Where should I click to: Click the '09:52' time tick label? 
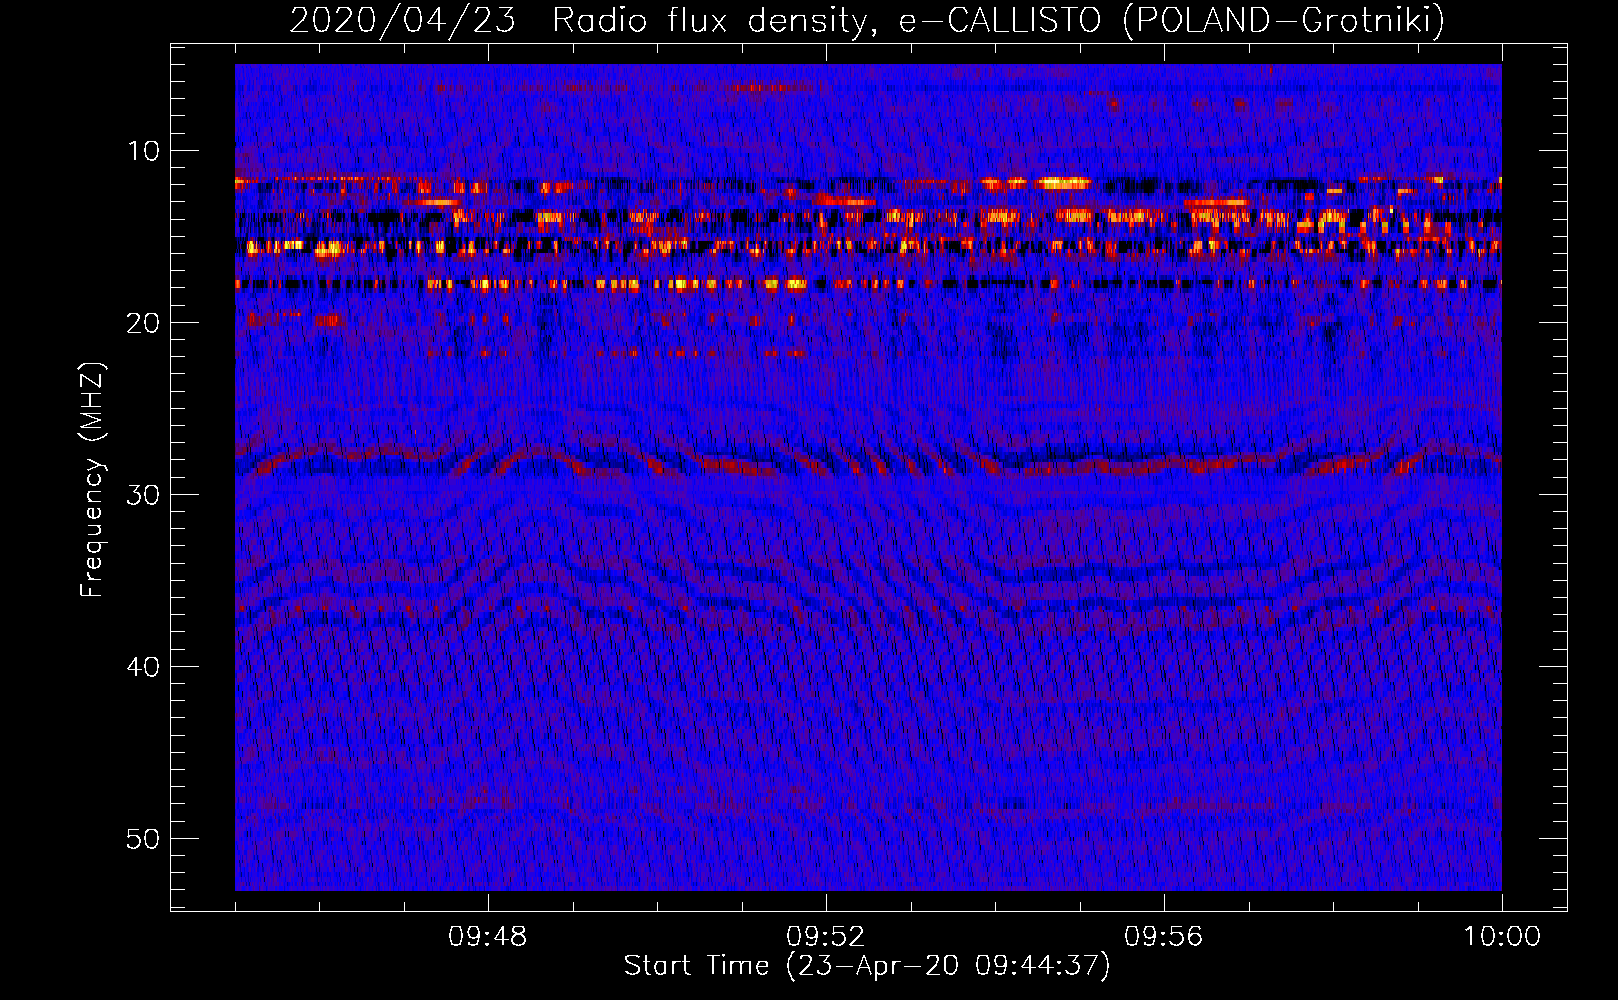pyautogui.click(x=825, y=937)
